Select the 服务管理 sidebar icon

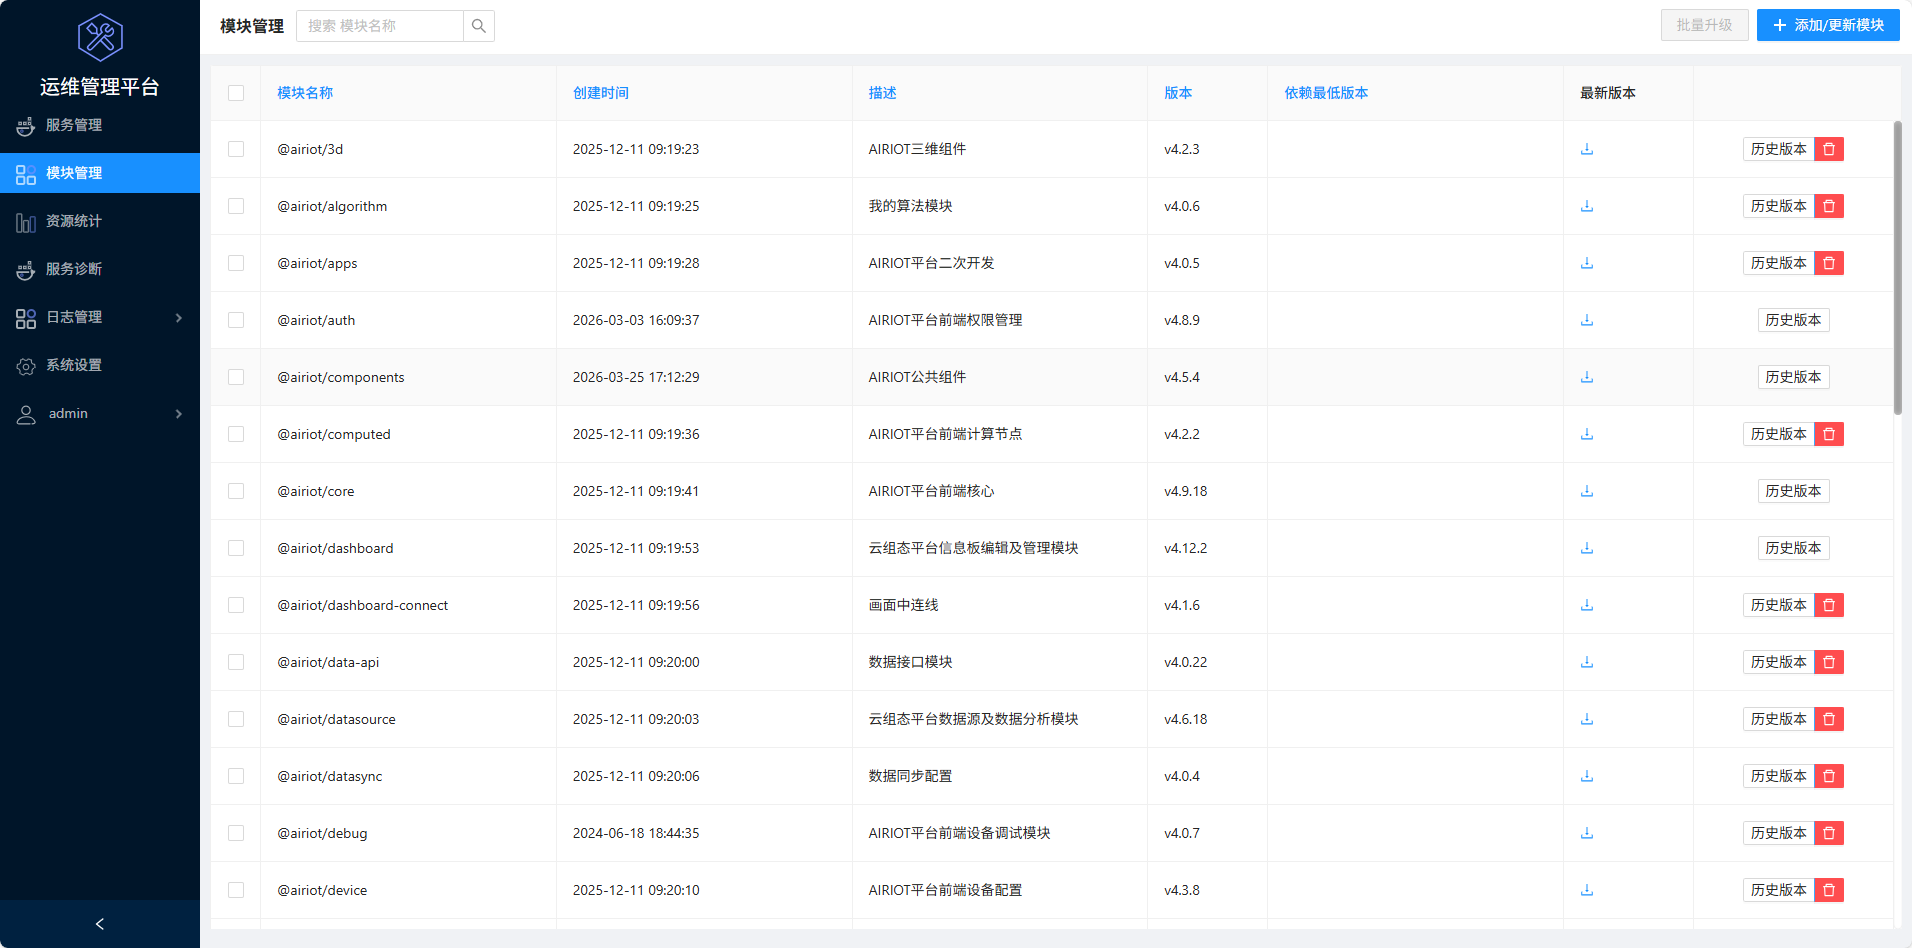[x=25, y=125]
